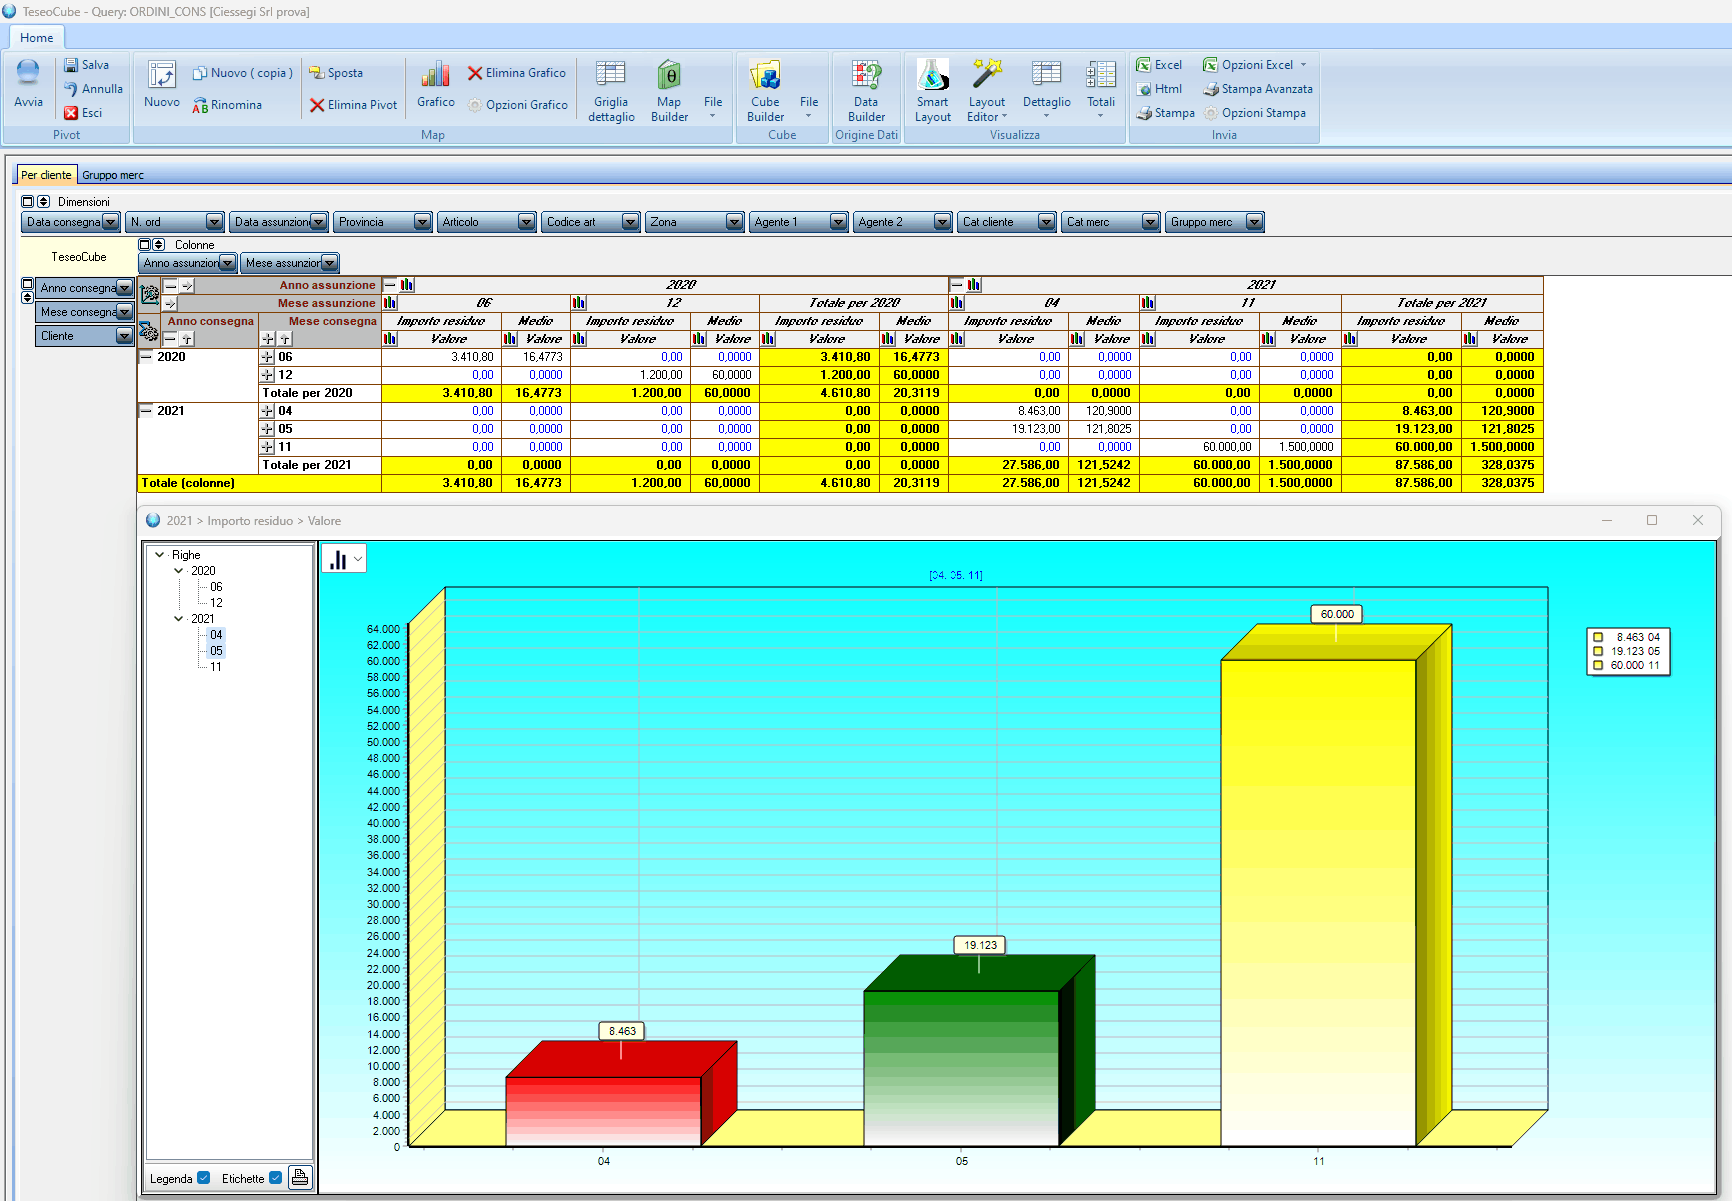Select month 04 in the Righe tree
Image resolution: width=1732 pixels, height=1201 pixels.
click(x=216, y=635)
